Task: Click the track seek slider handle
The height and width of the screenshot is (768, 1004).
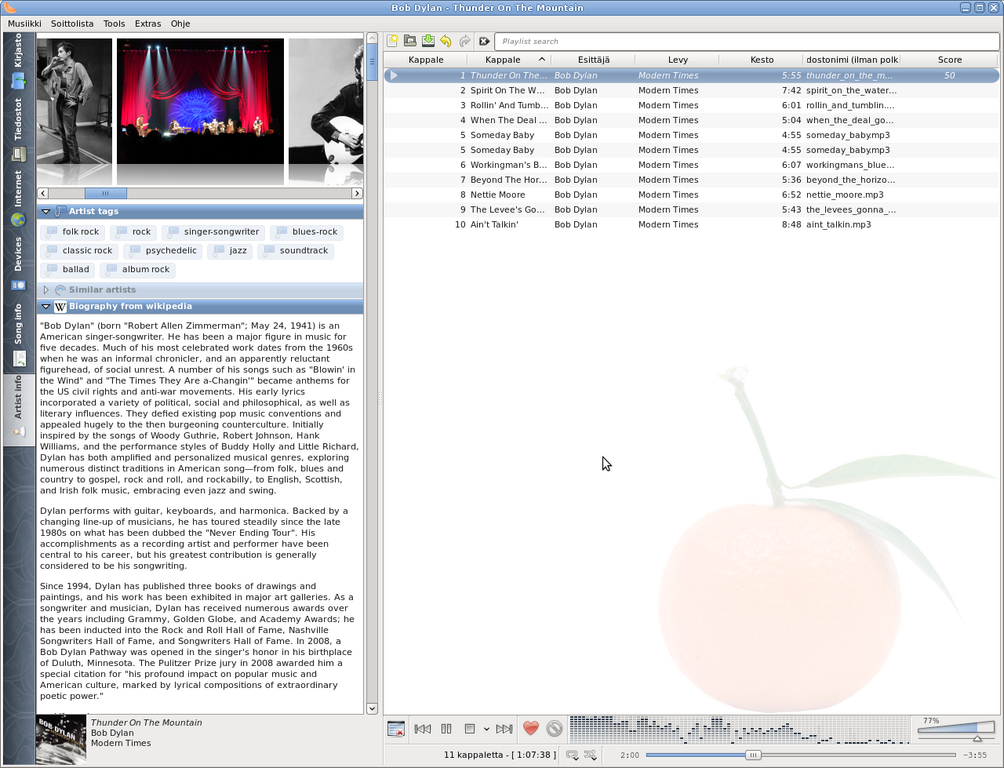Action: (753, 755)
